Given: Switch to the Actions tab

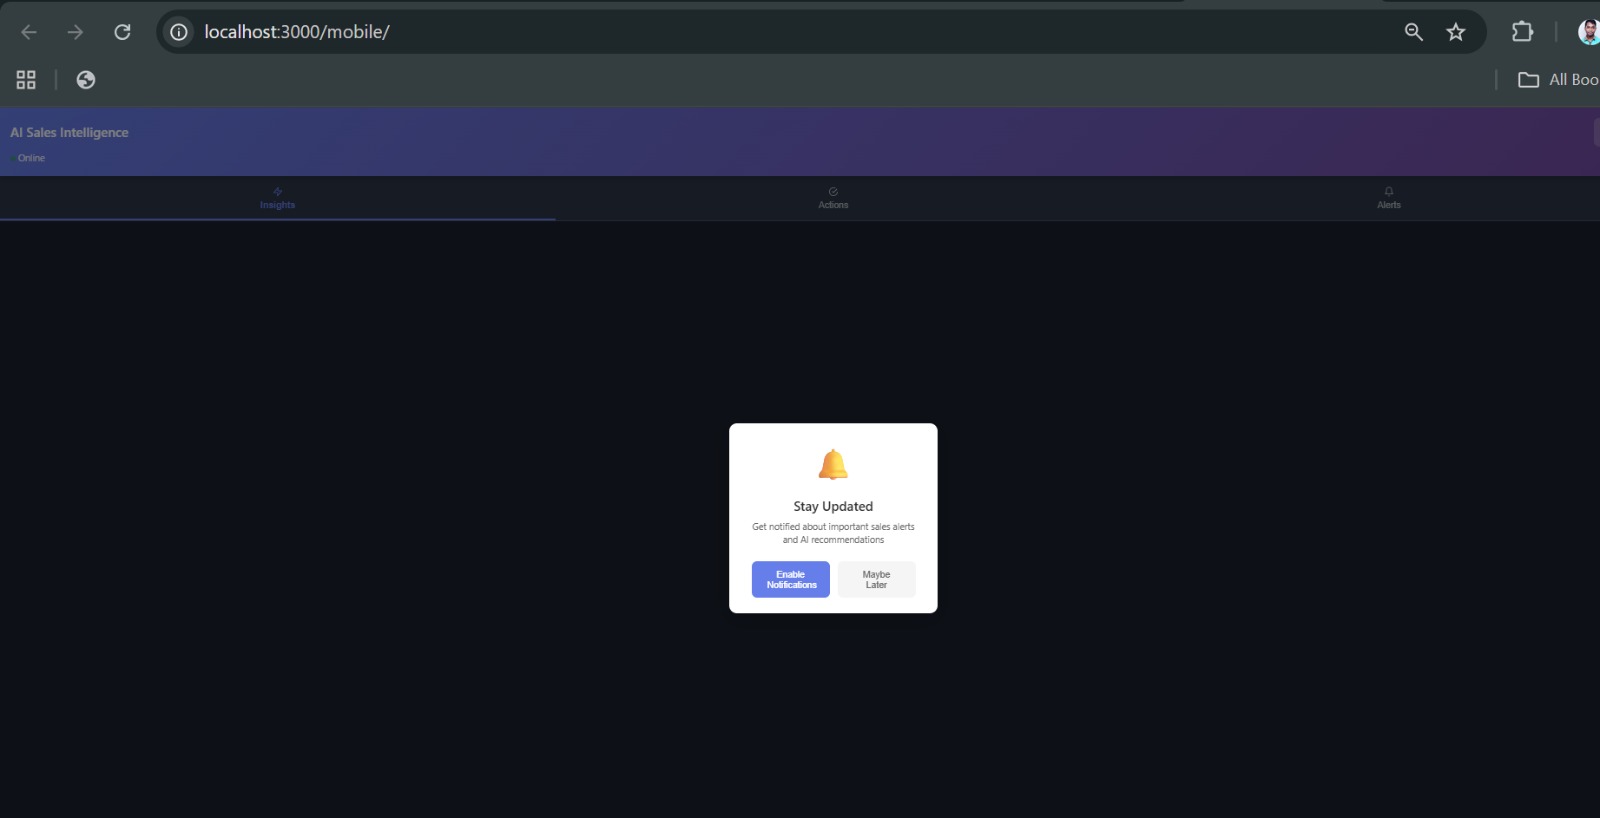Looking at the screenshot, I should pyautogui.click(x=833, y=198).
